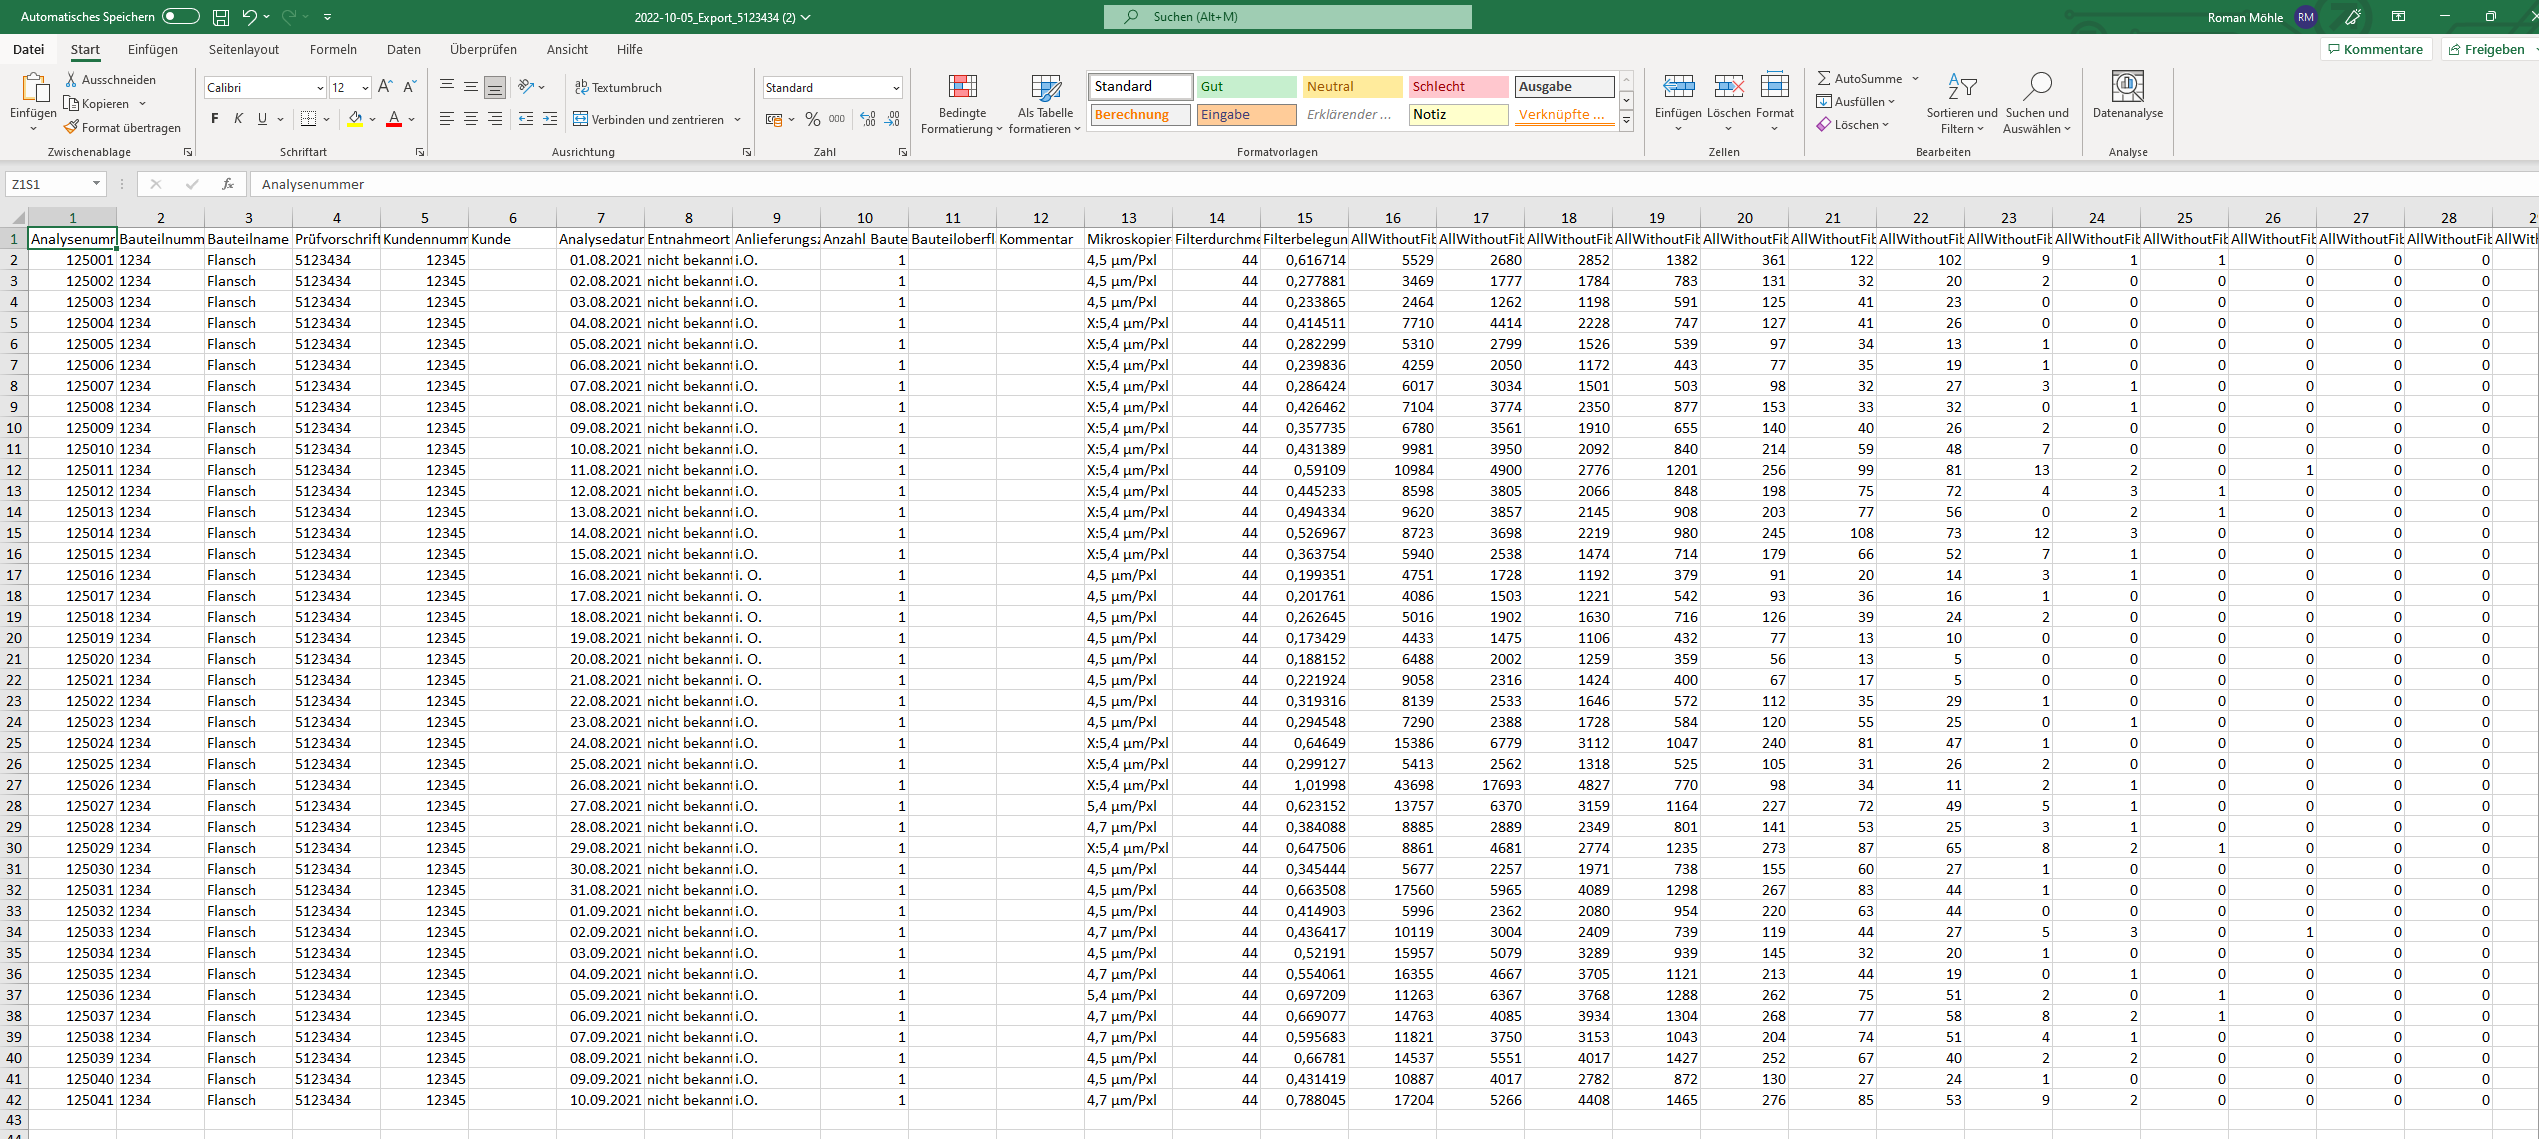
Task: Toggle Textumbruch wrap text
Action: pos(618,87)
